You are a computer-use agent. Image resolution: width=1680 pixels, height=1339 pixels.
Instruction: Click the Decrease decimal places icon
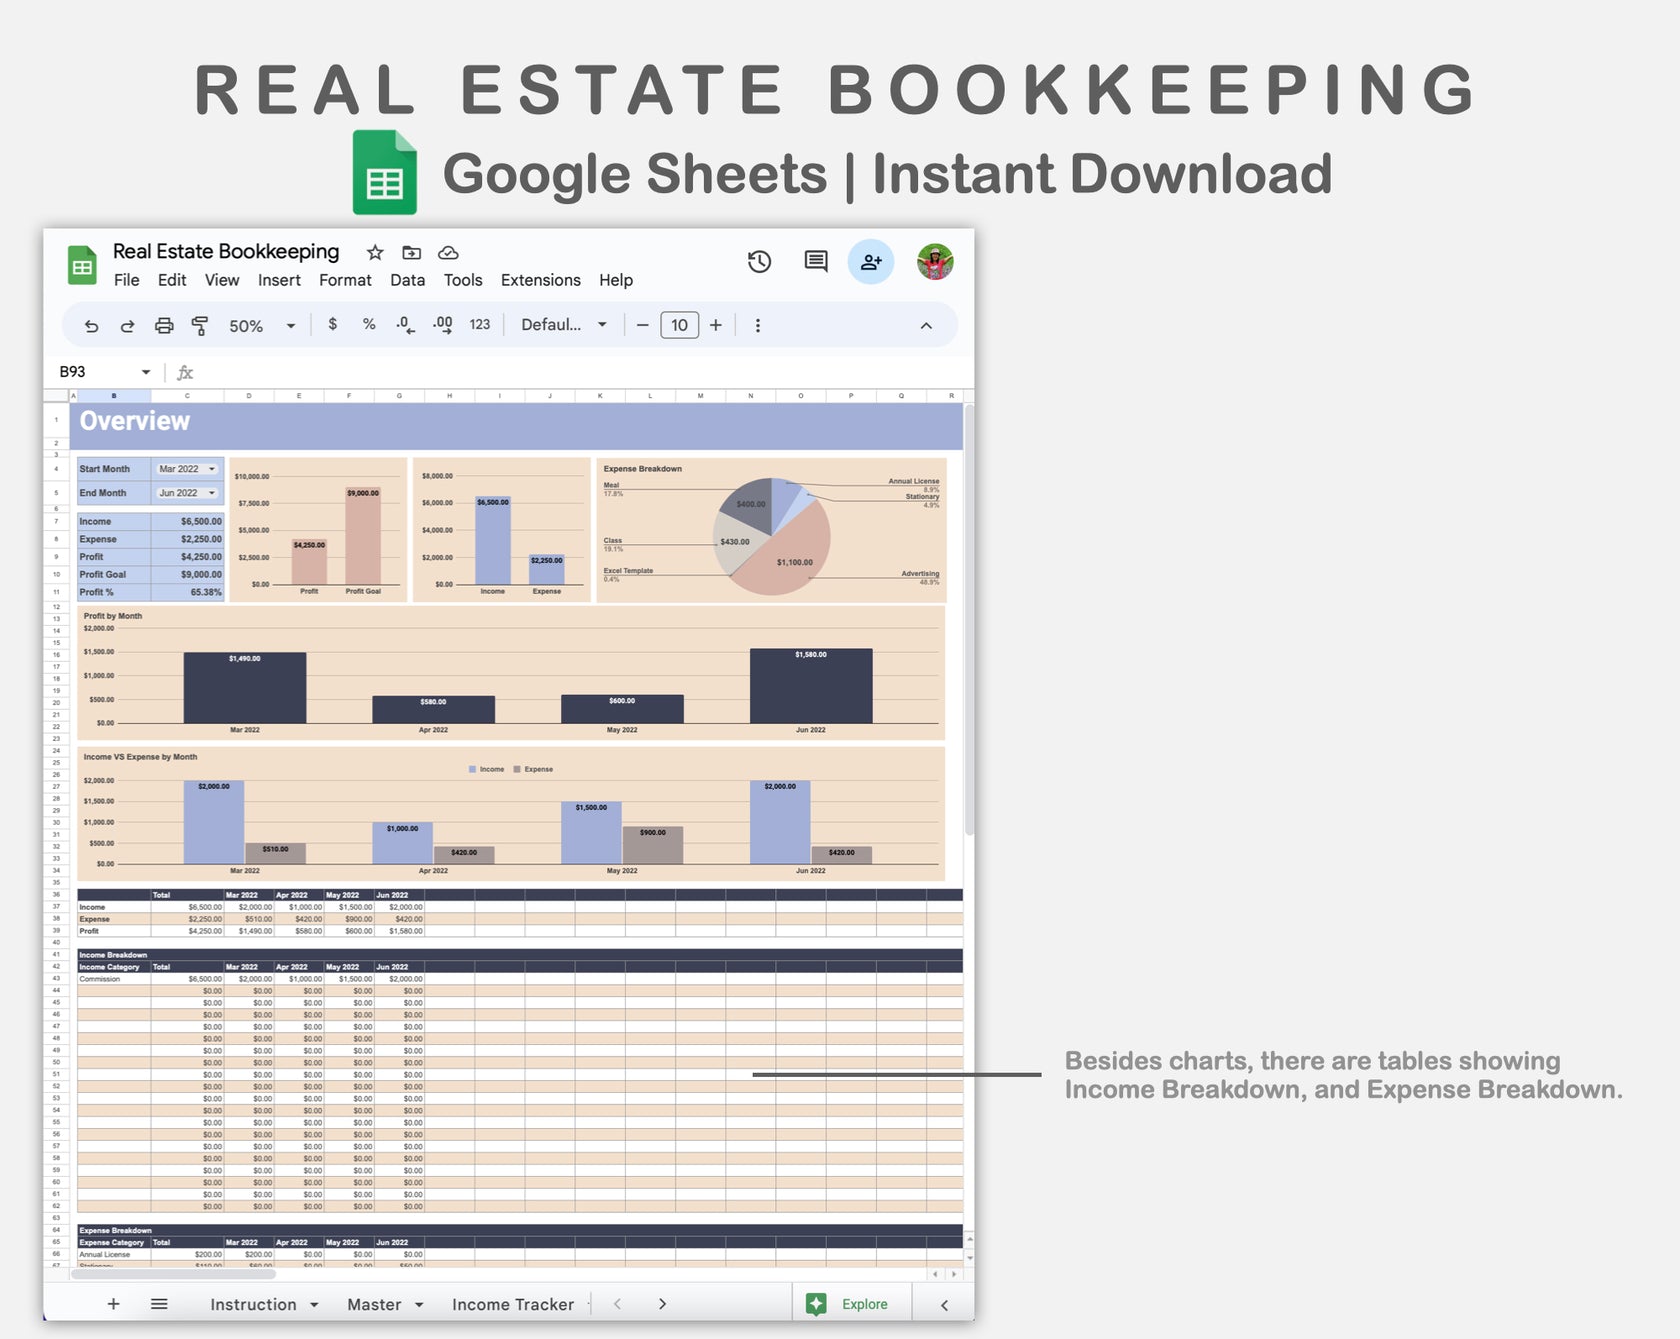(x=404, y=327)
